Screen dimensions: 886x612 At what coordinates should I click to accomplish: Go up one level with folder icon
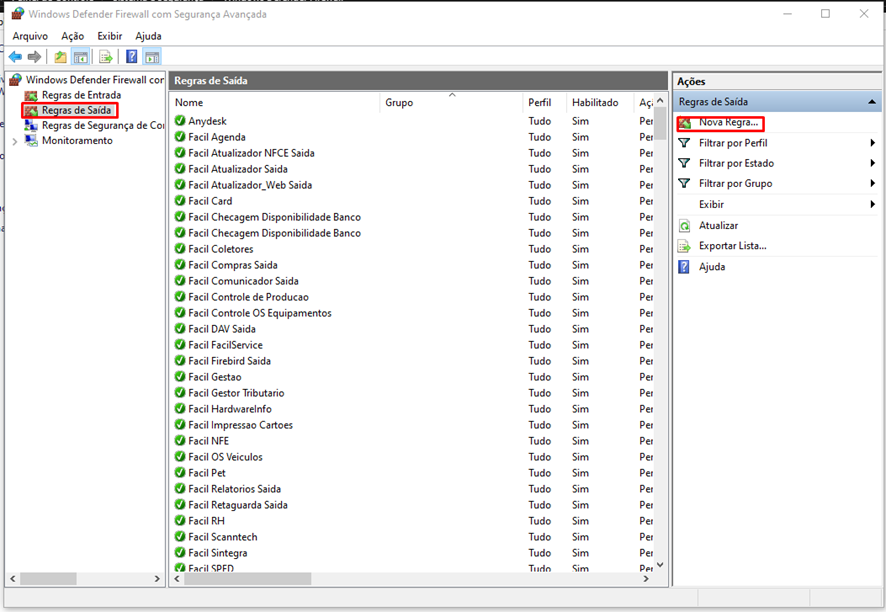pos(60,57)
